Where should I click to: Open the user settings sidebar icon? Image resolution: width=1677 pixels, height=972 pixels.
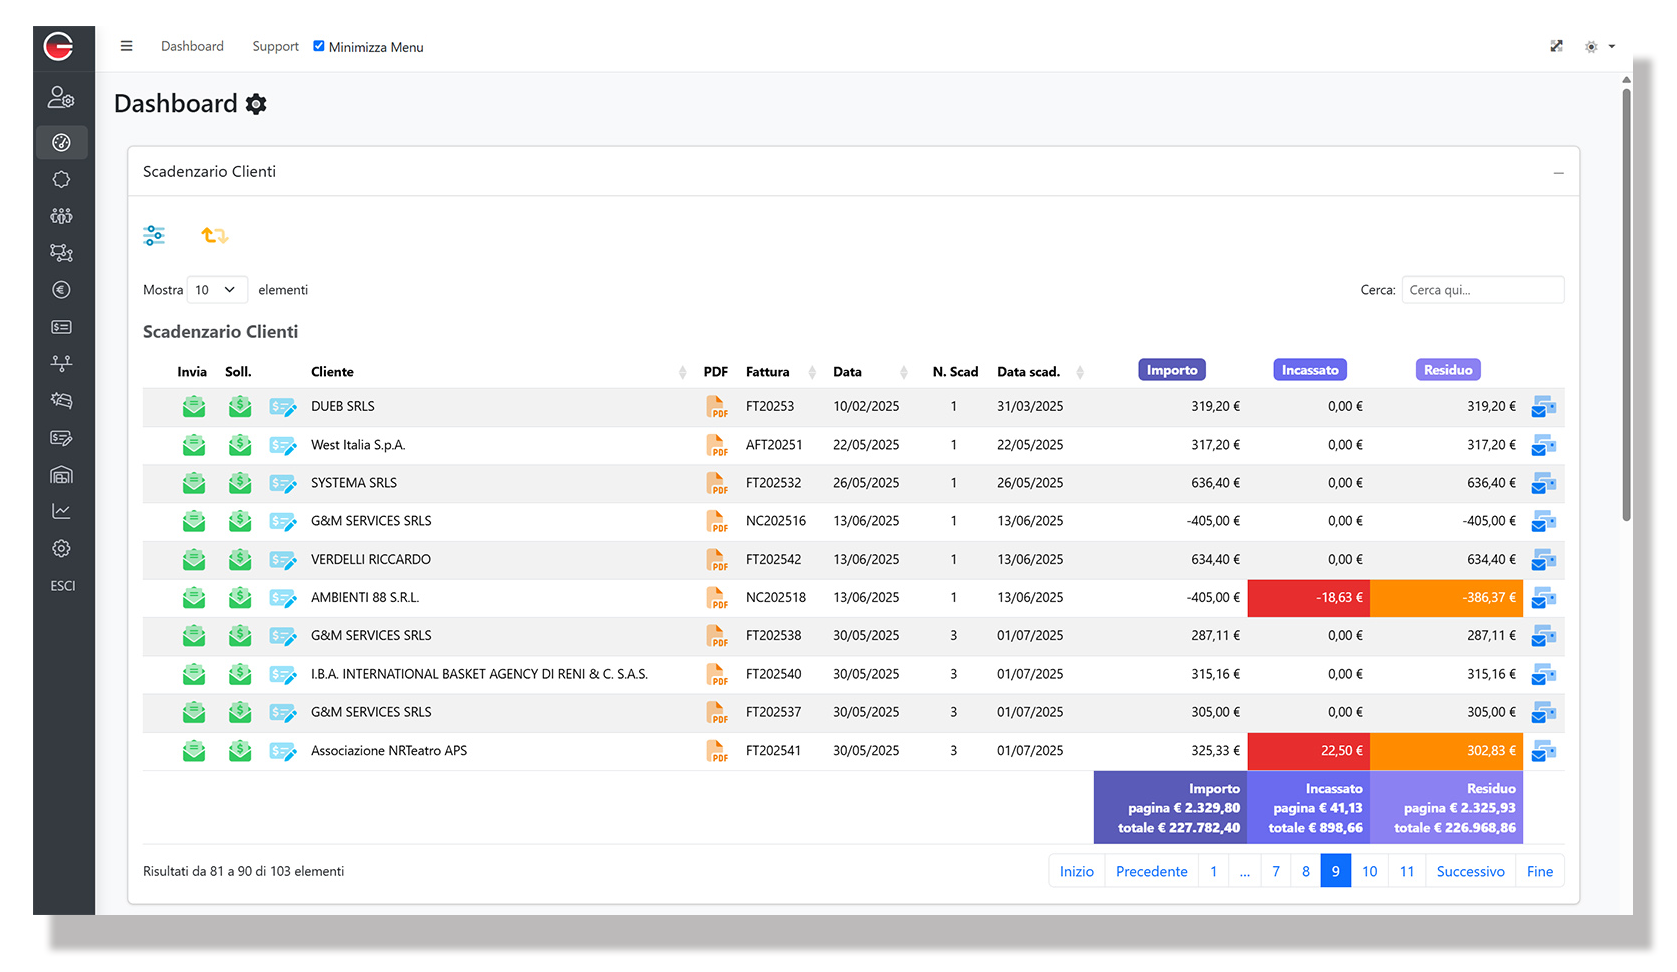61,97
